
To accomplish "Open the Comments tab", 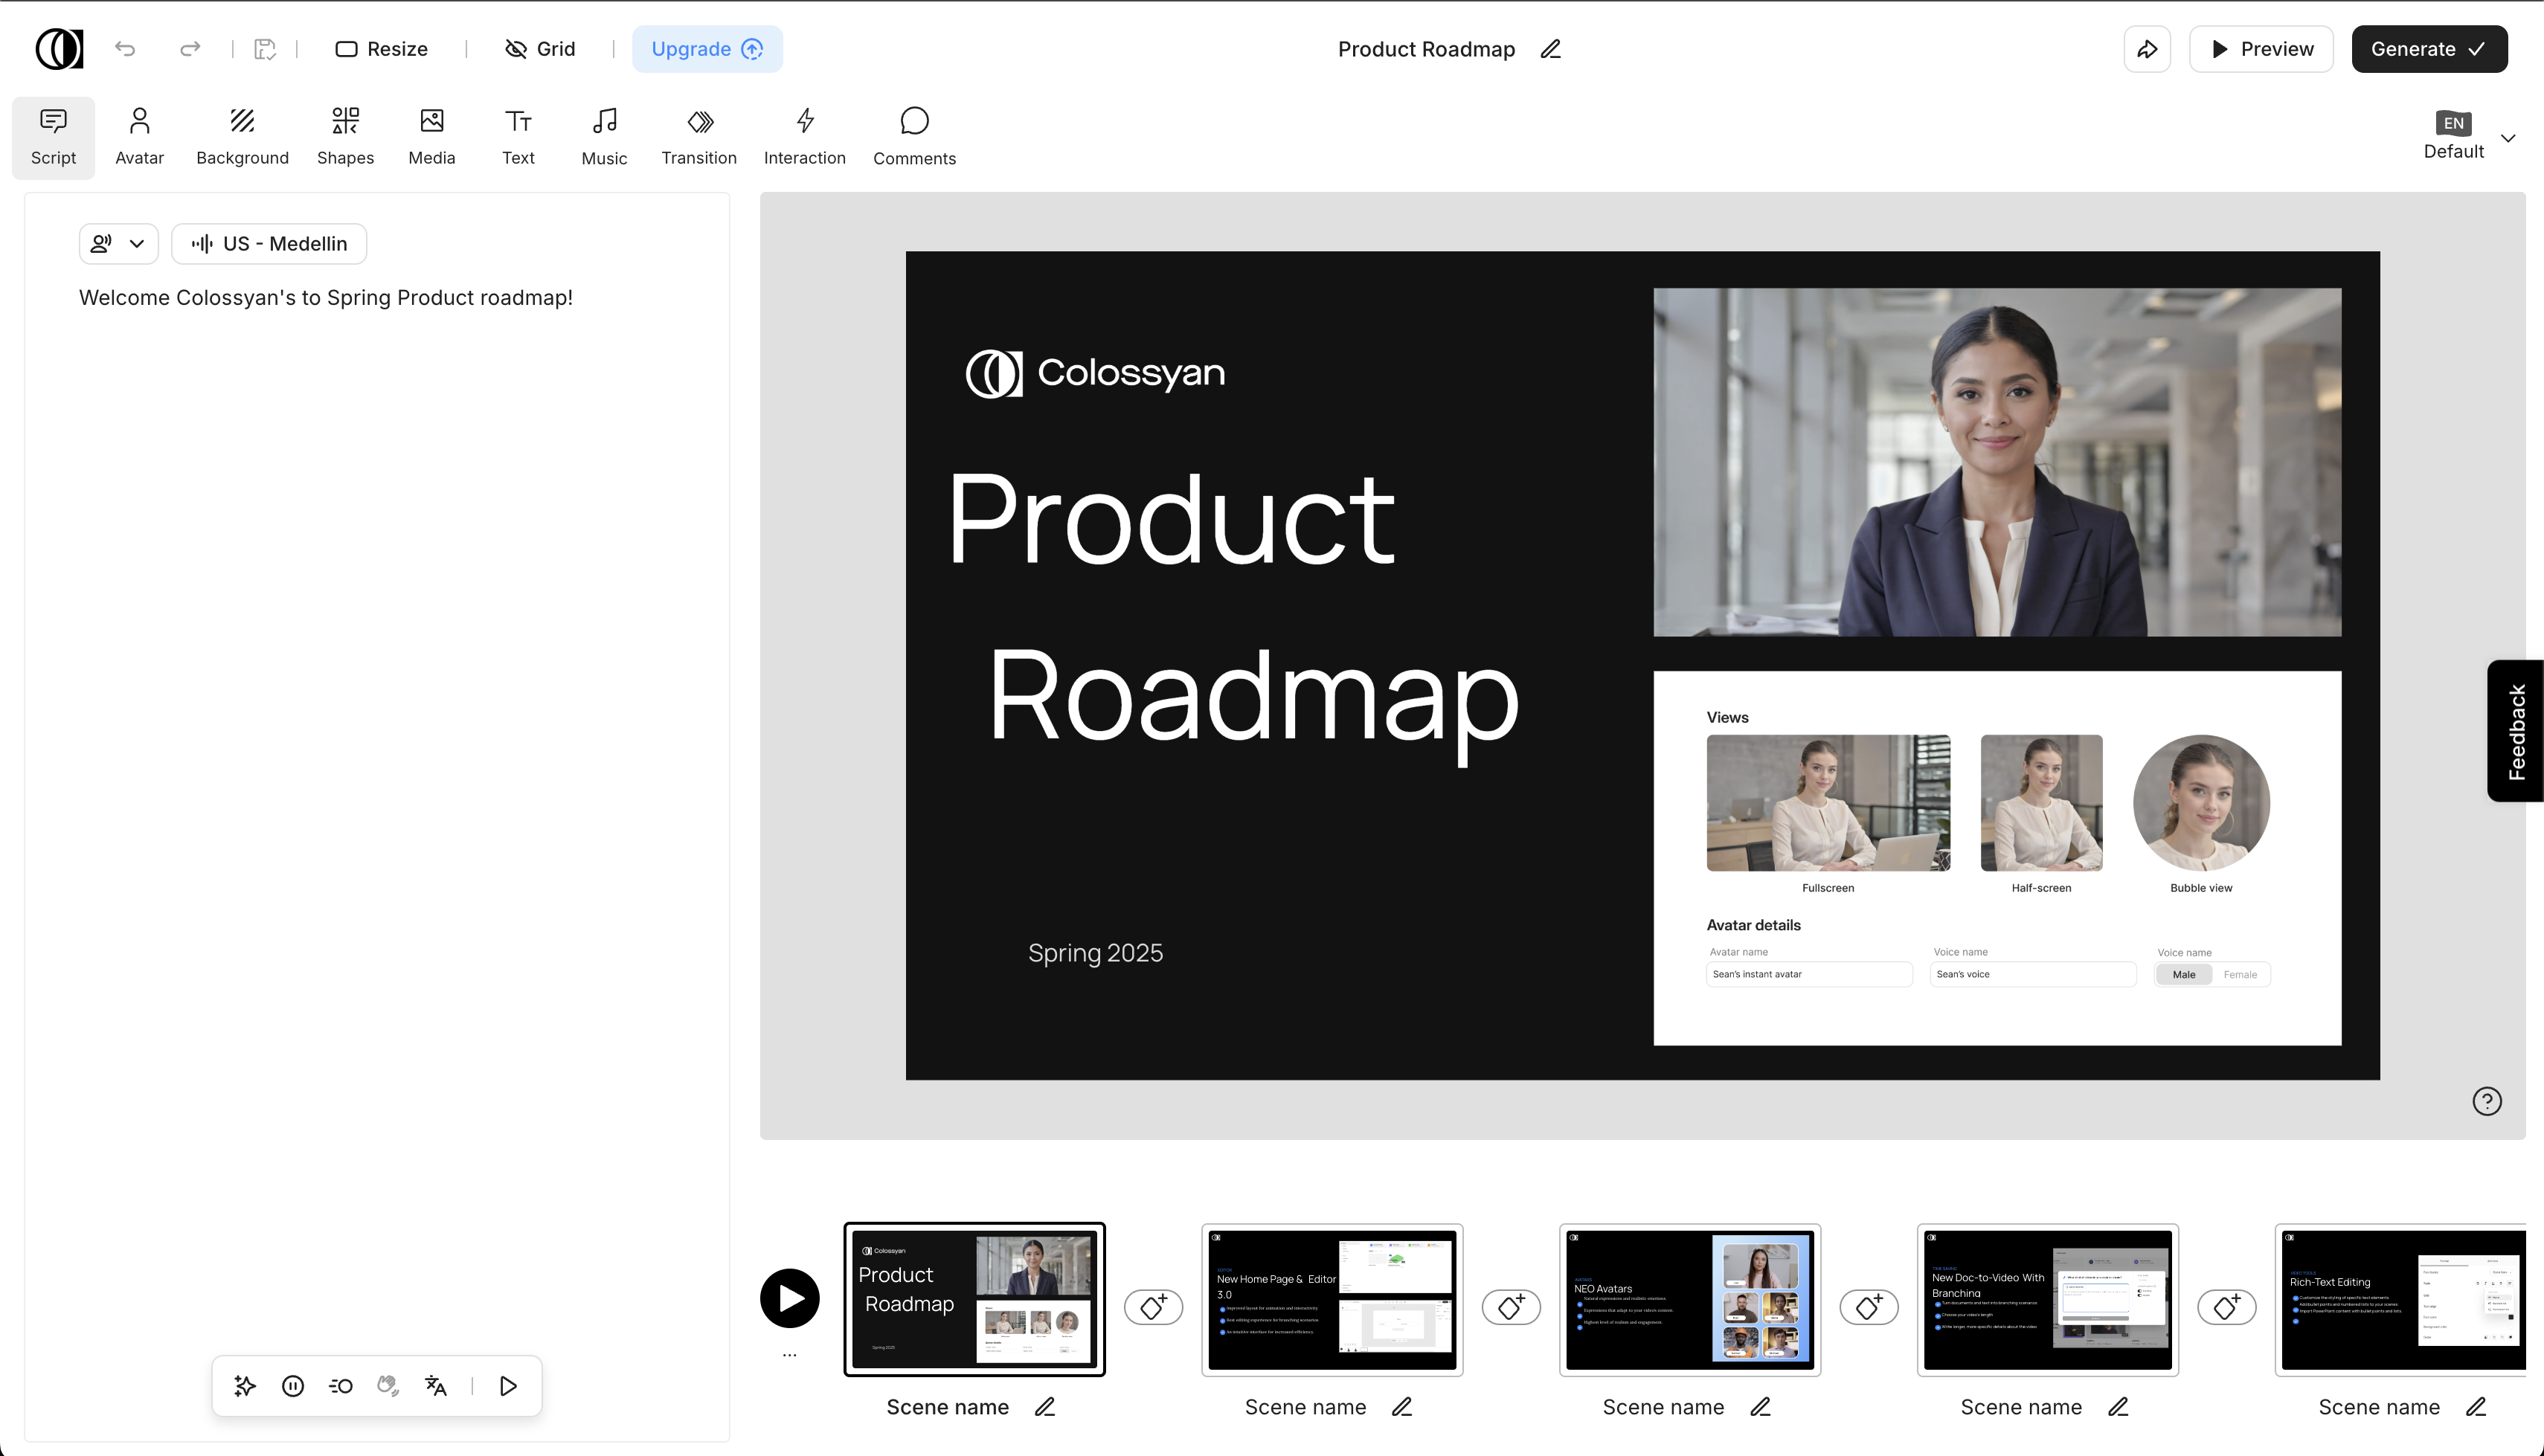I will coord(914,137).
